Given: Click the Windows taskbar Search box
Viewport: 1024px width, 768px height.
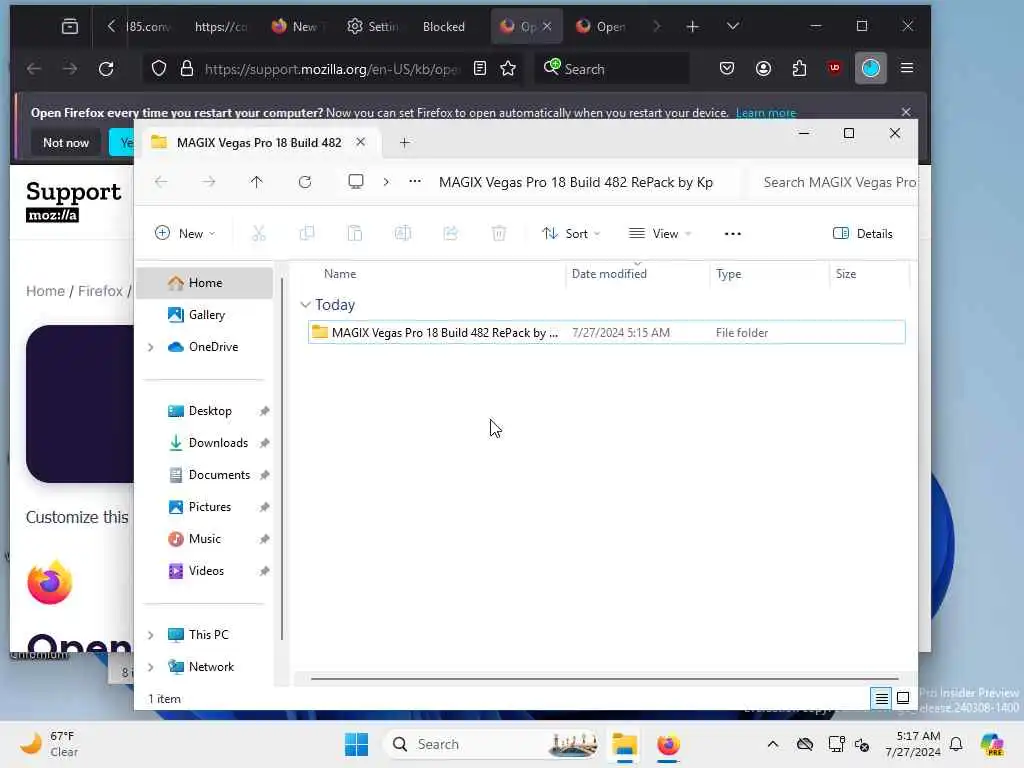Looking at the screenshot, I should (x=492, y=744).
